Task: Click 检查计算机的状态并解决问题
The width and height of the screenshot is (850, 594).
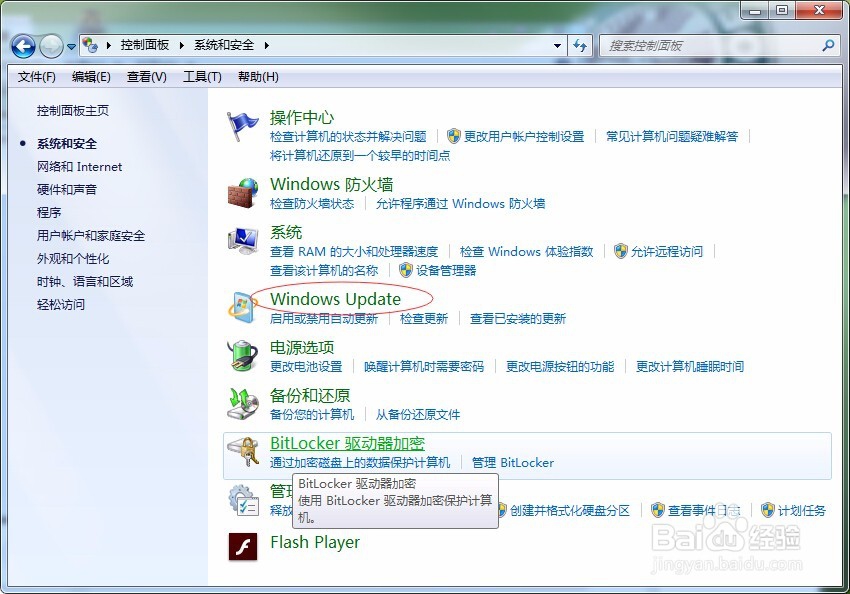Action: pyautogui.click(x=348, y=136)
